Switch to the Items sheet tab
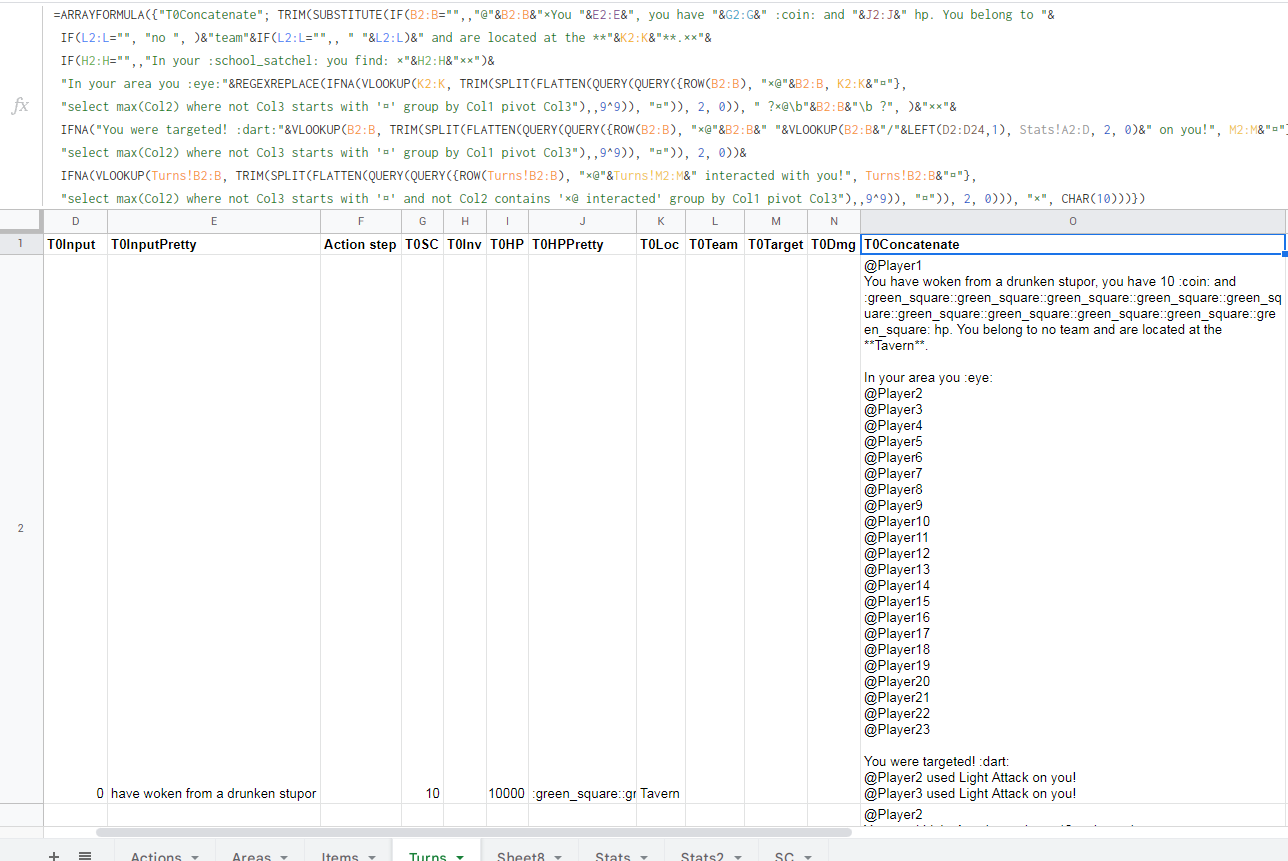1288x861 pixels. pyautogui.click(x=339, y=856)
